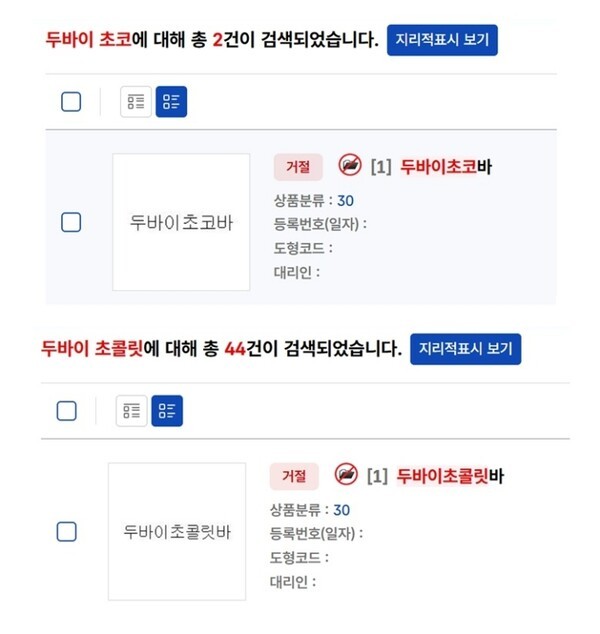
Task: Switch to detailed view in 두바이 초코 results
Action: 171,102
